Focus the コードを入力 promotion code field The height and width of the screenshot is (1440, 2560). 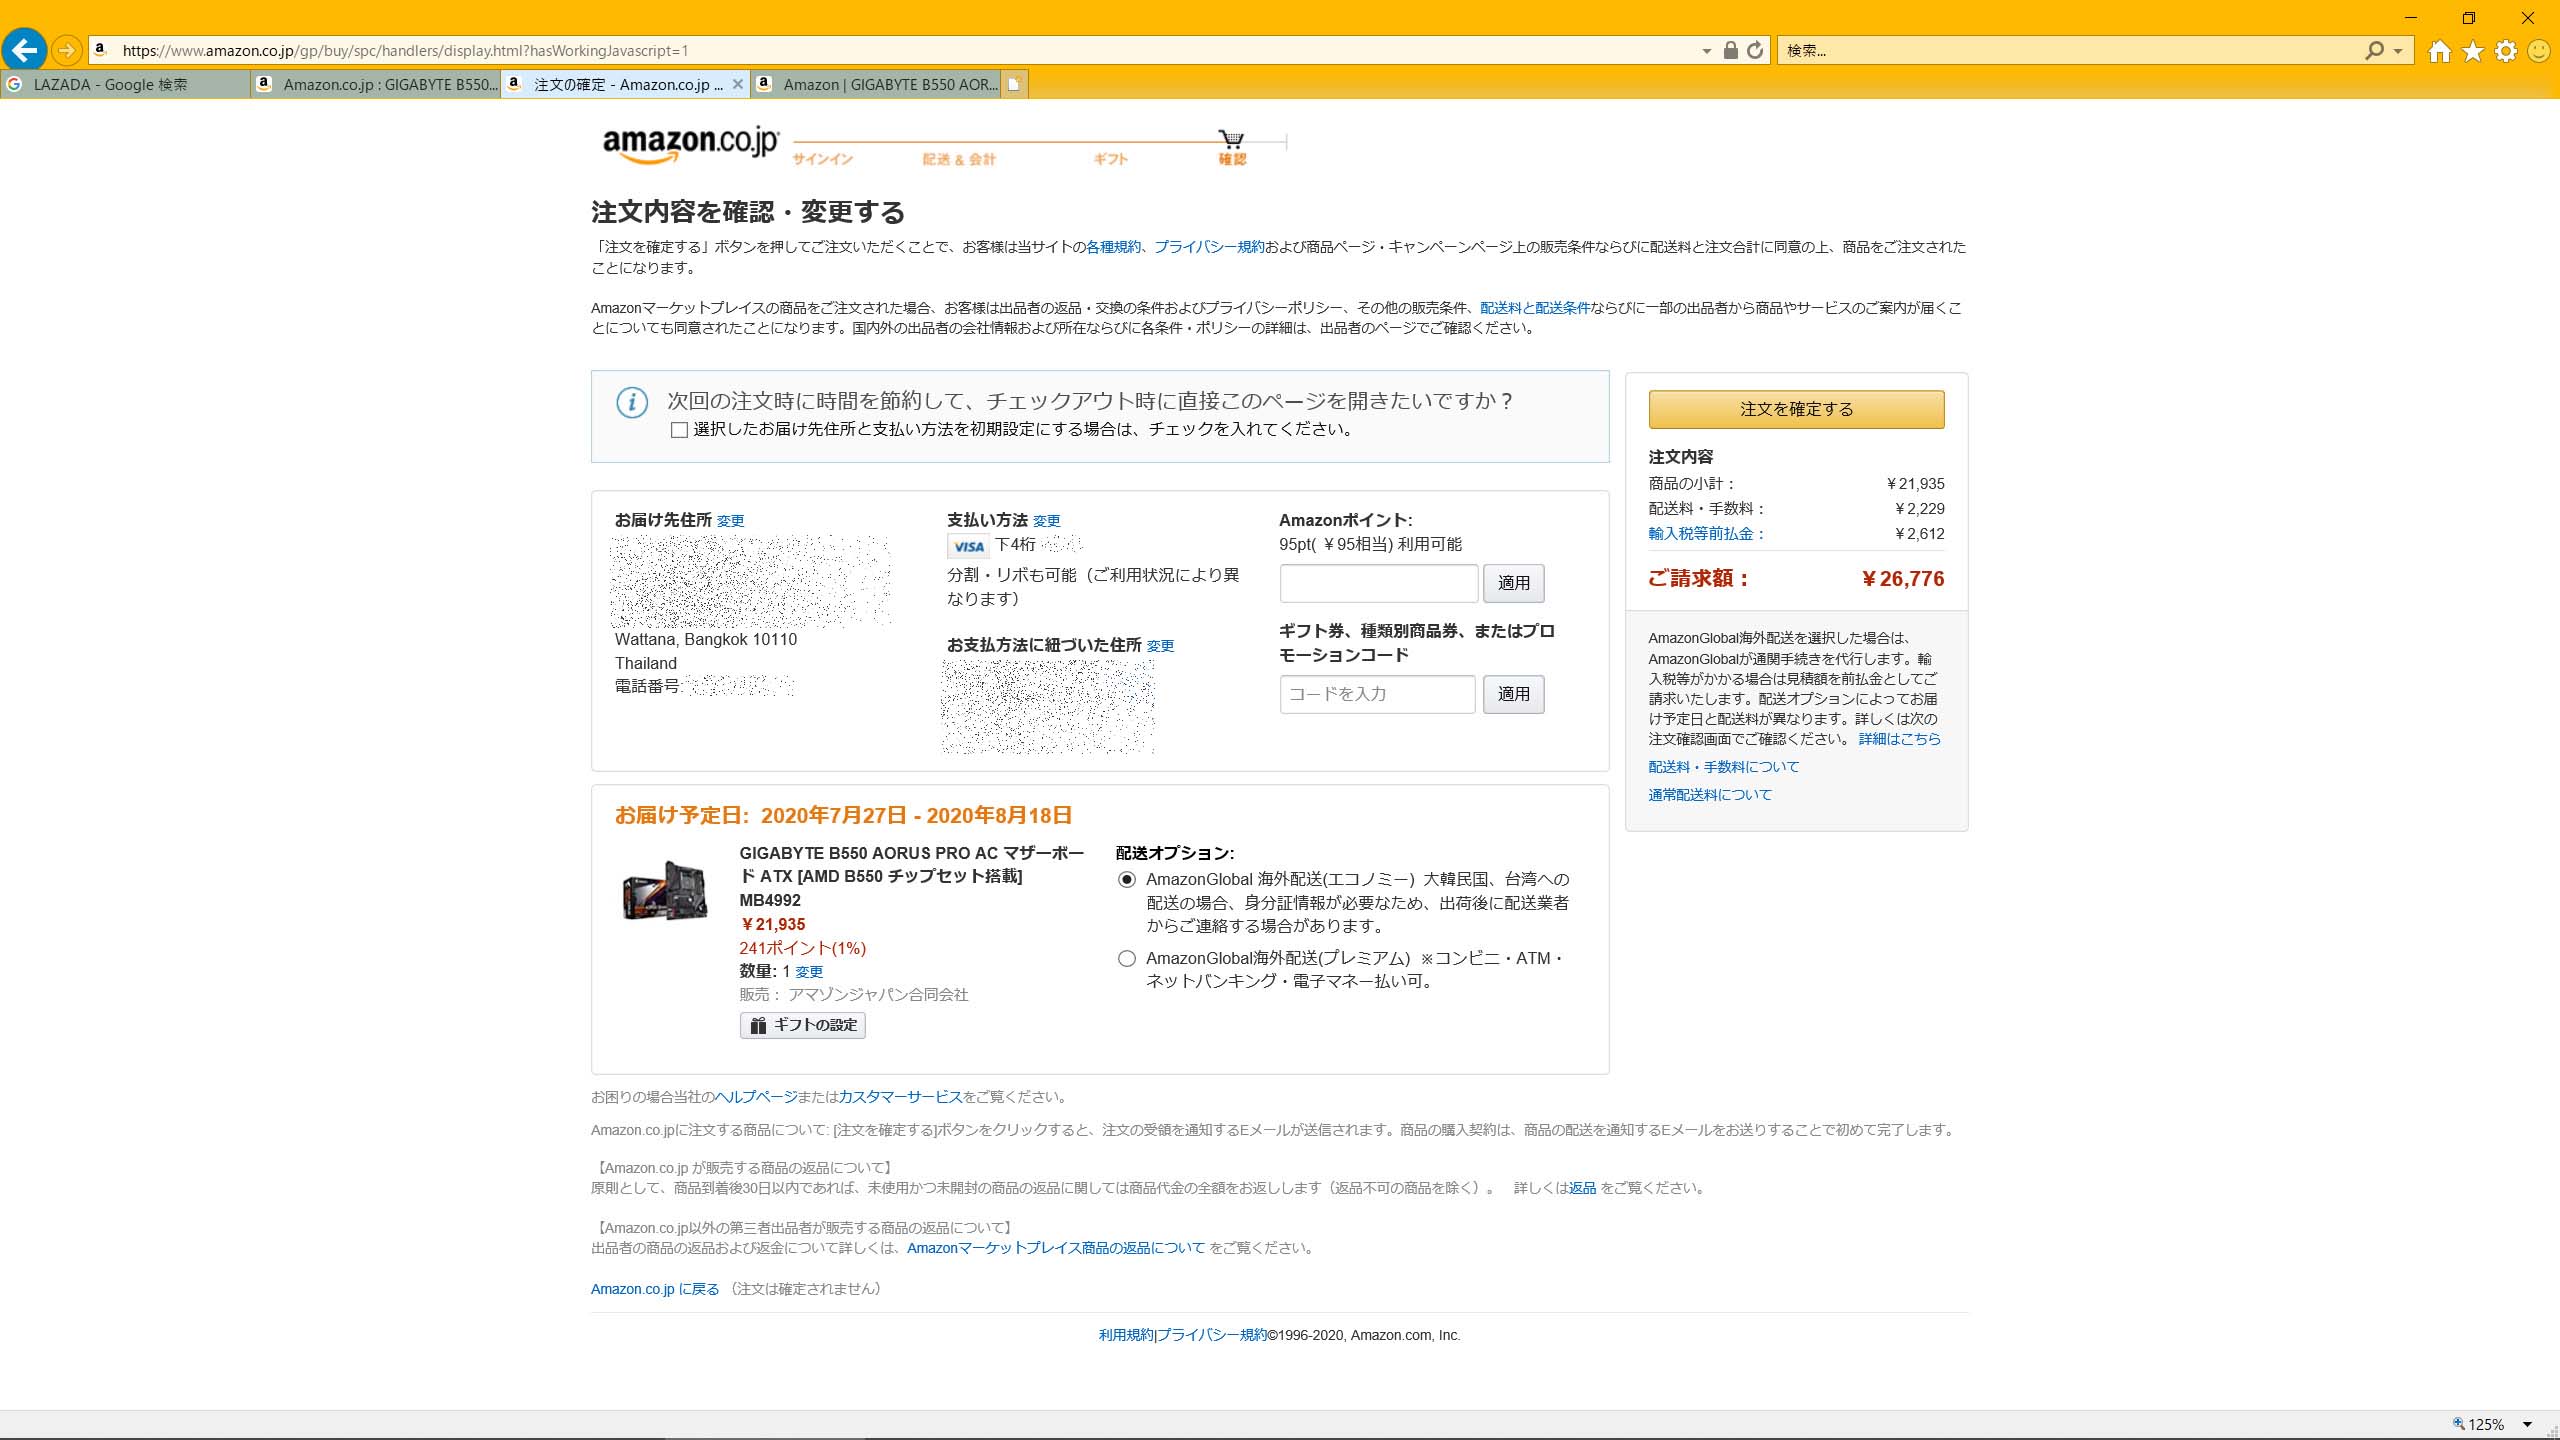click(1377, 694)
